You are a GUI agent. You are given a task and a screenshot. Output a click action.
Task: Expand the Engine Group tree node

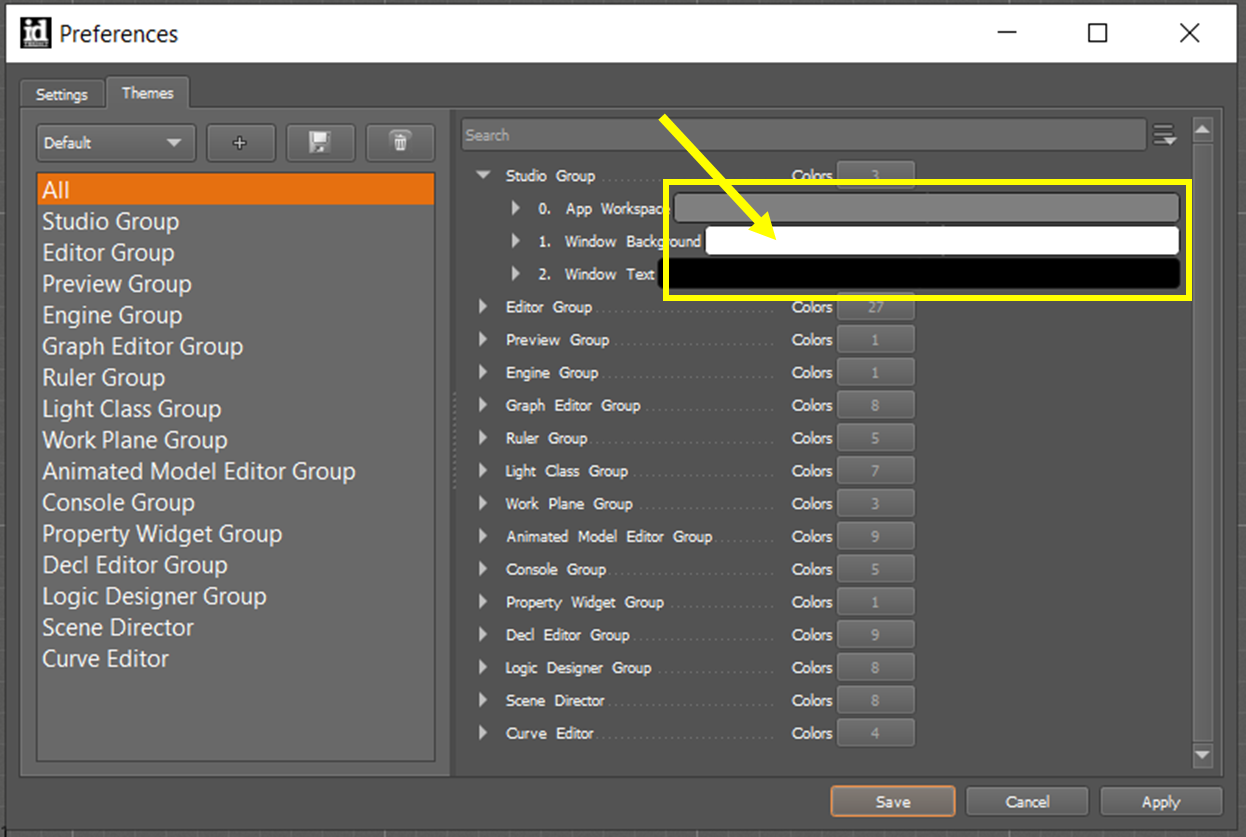pyautogui.click(x=483, y=372)
